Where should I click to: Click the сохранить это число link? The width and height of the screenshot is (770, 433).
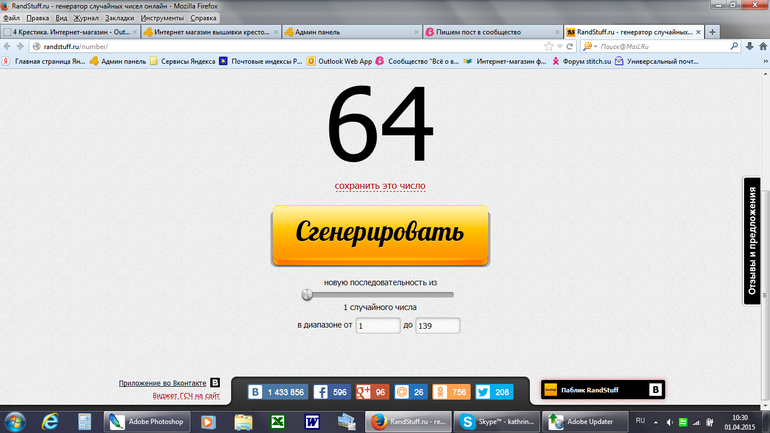point(379,186)
